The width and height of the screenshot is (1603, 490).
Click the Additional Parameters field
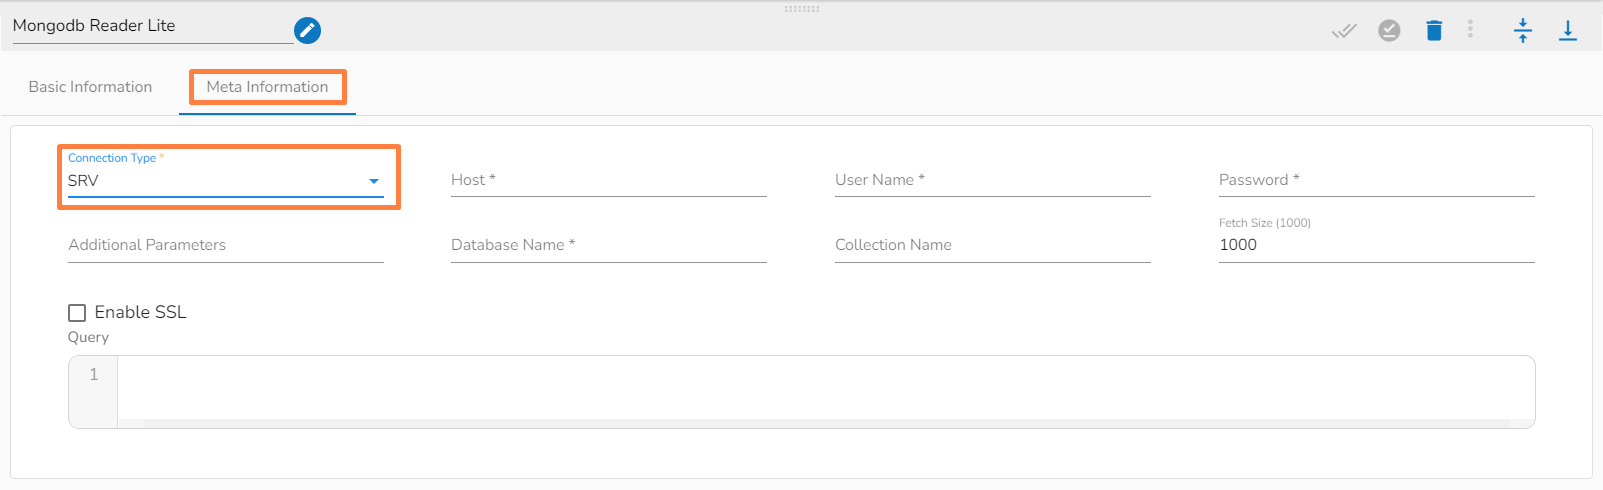(x=225, y=245)
